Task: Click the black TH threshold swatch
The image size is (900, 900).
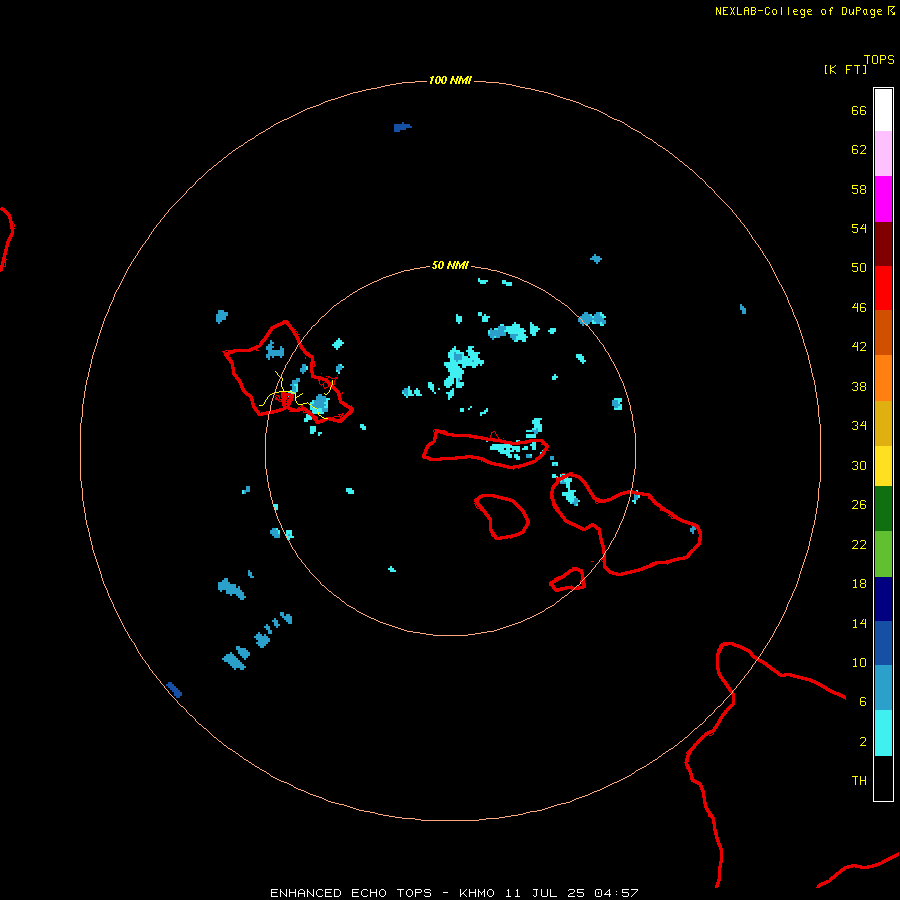Action: coord(883,778)
